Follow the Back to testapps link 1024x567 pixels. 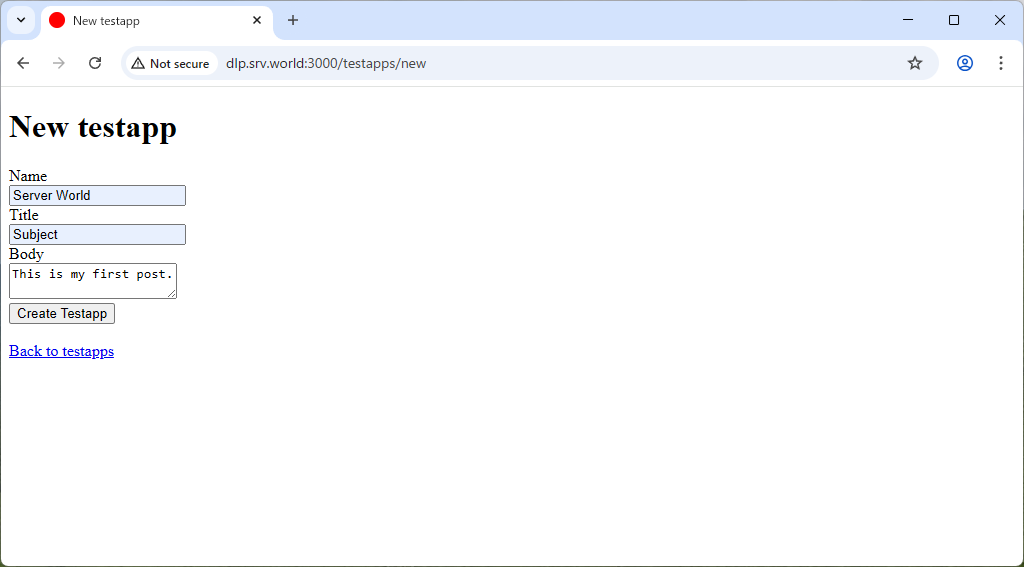pyautogui.click(x=61, y=351)
